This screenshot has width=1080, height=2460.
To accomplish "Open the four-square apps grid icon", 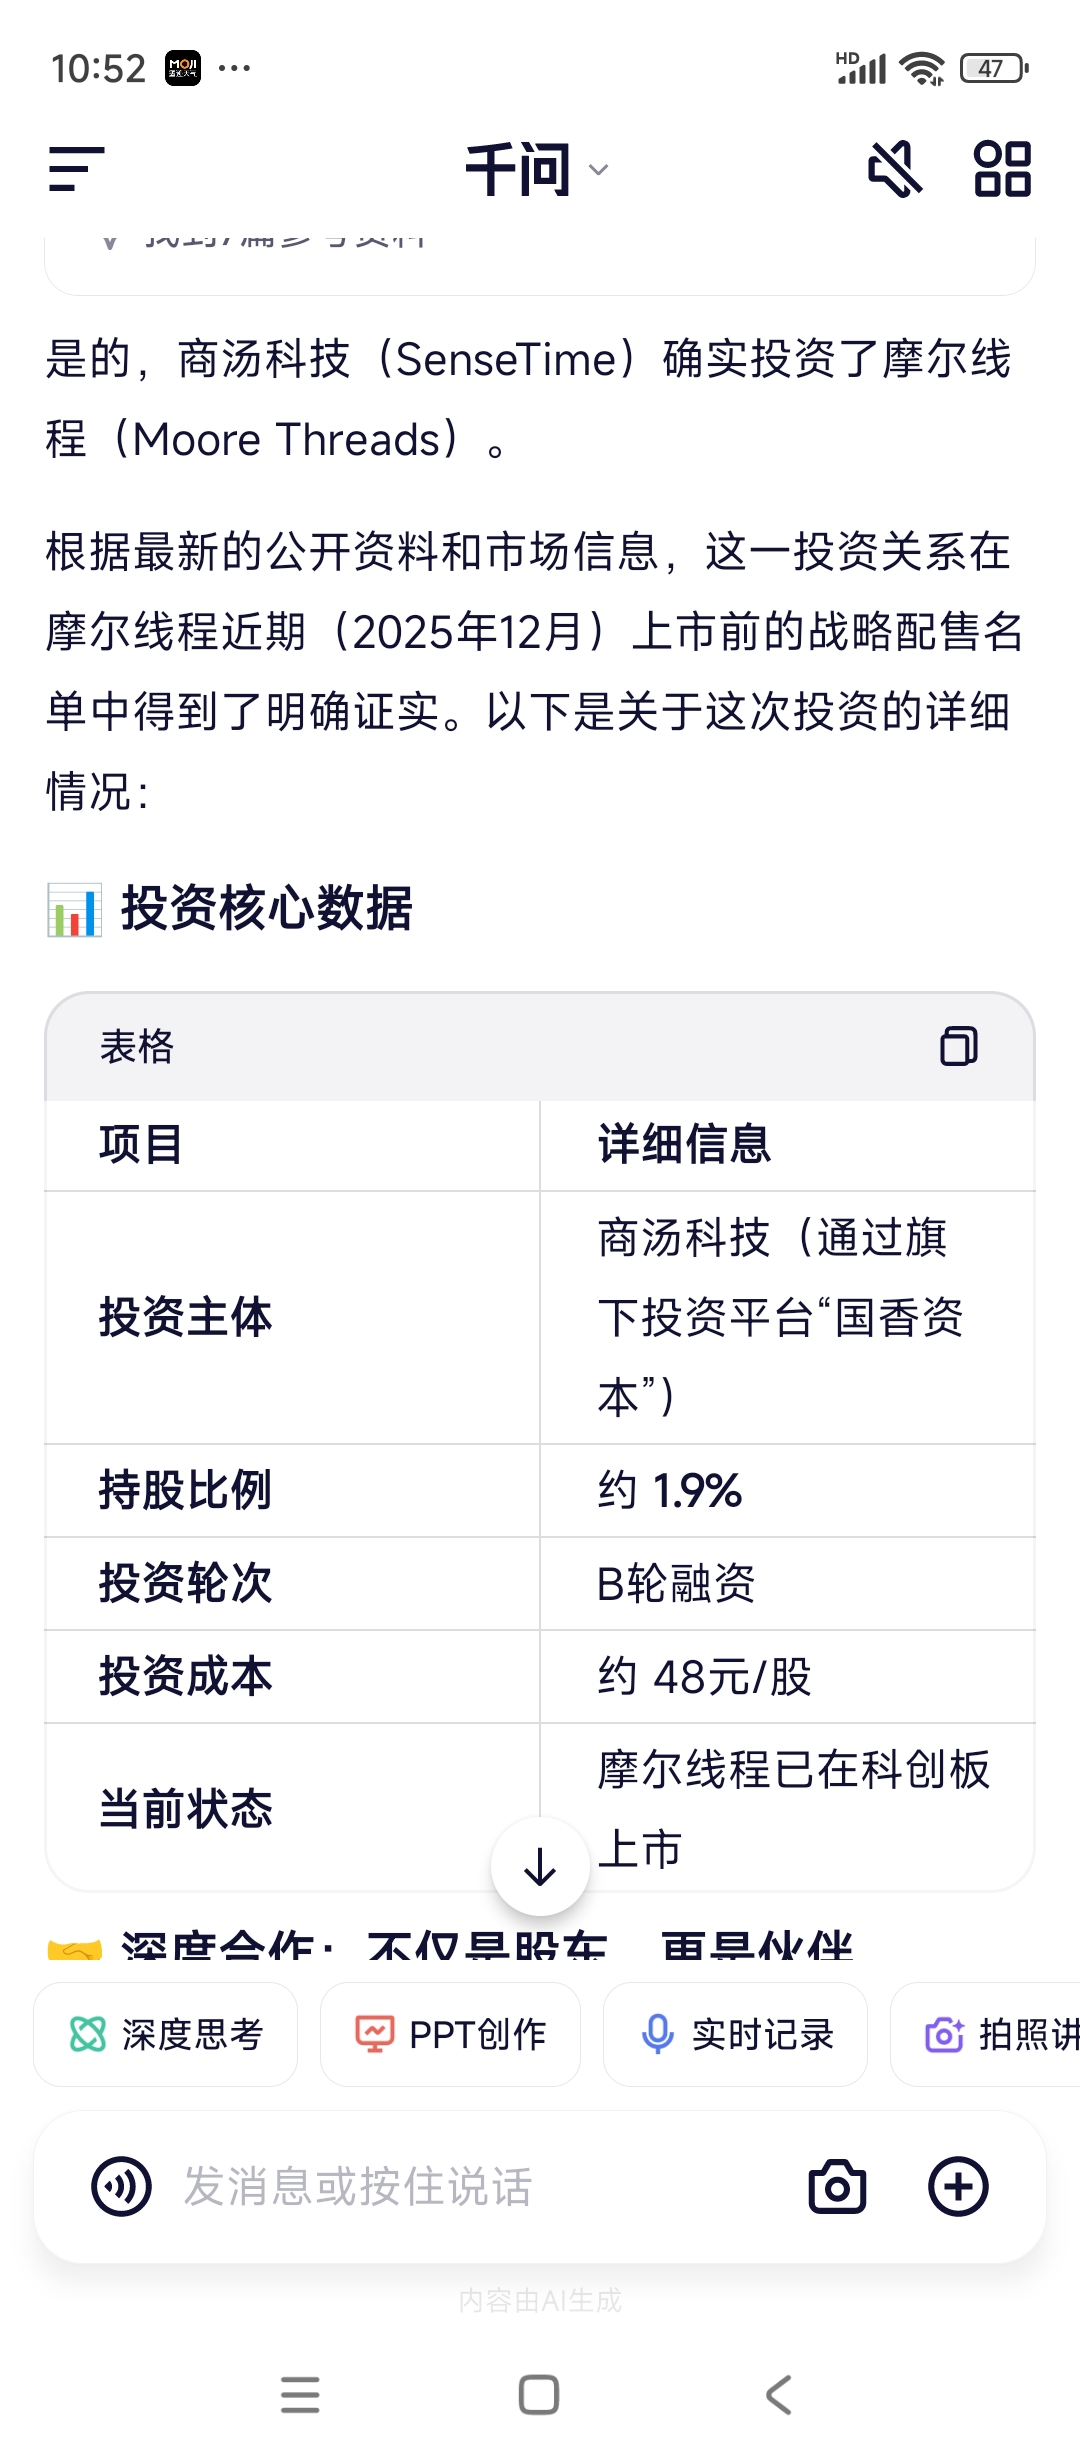I will [x=1002, y=169].
